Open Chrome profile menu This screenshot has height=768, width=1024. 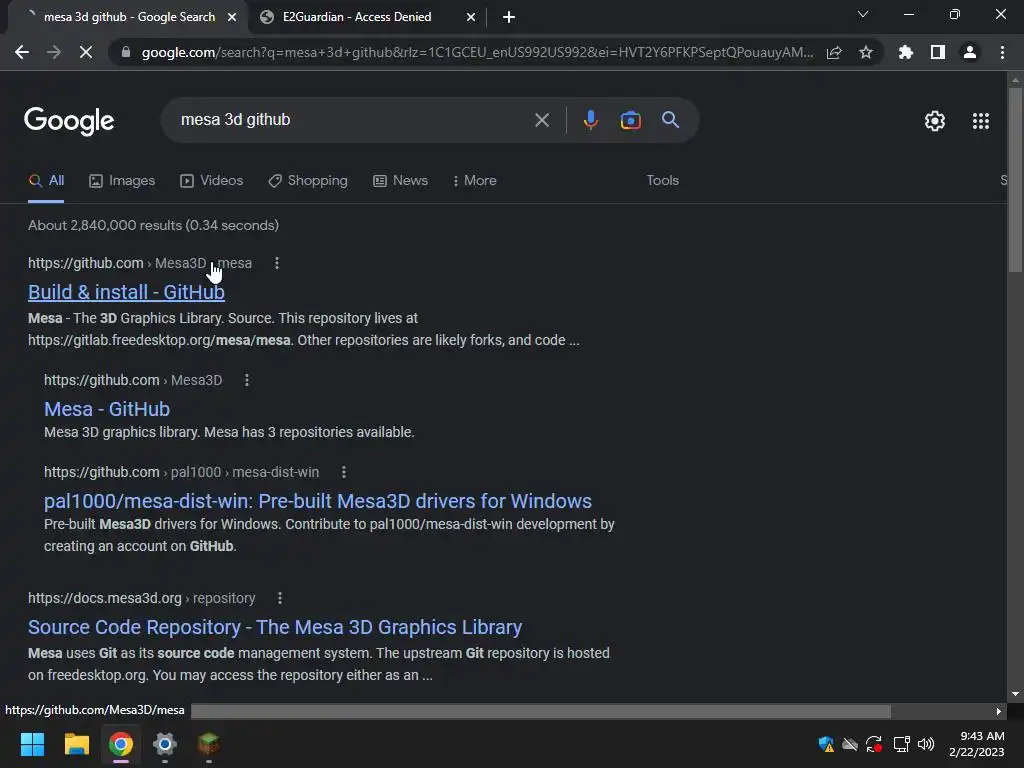point(970,52)
